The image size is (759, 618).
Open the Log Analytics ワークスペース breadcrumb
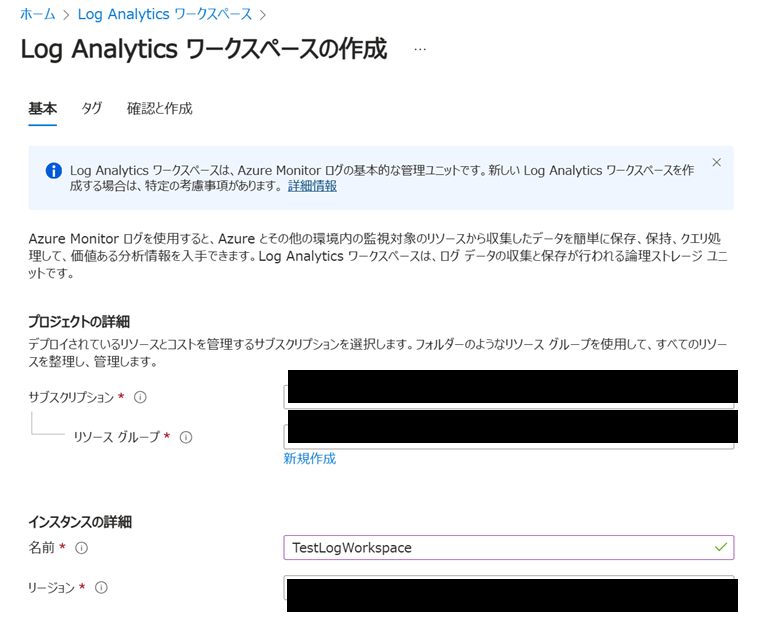[165, 14]
